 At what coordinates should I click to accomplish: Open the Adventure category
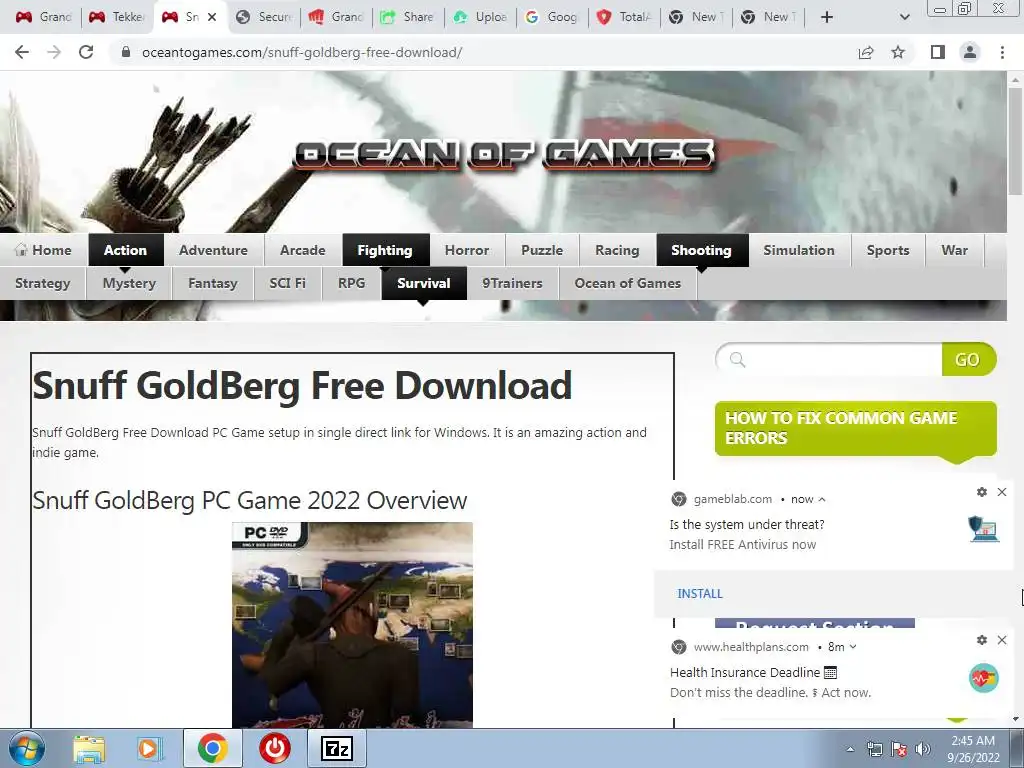point(214,250)
